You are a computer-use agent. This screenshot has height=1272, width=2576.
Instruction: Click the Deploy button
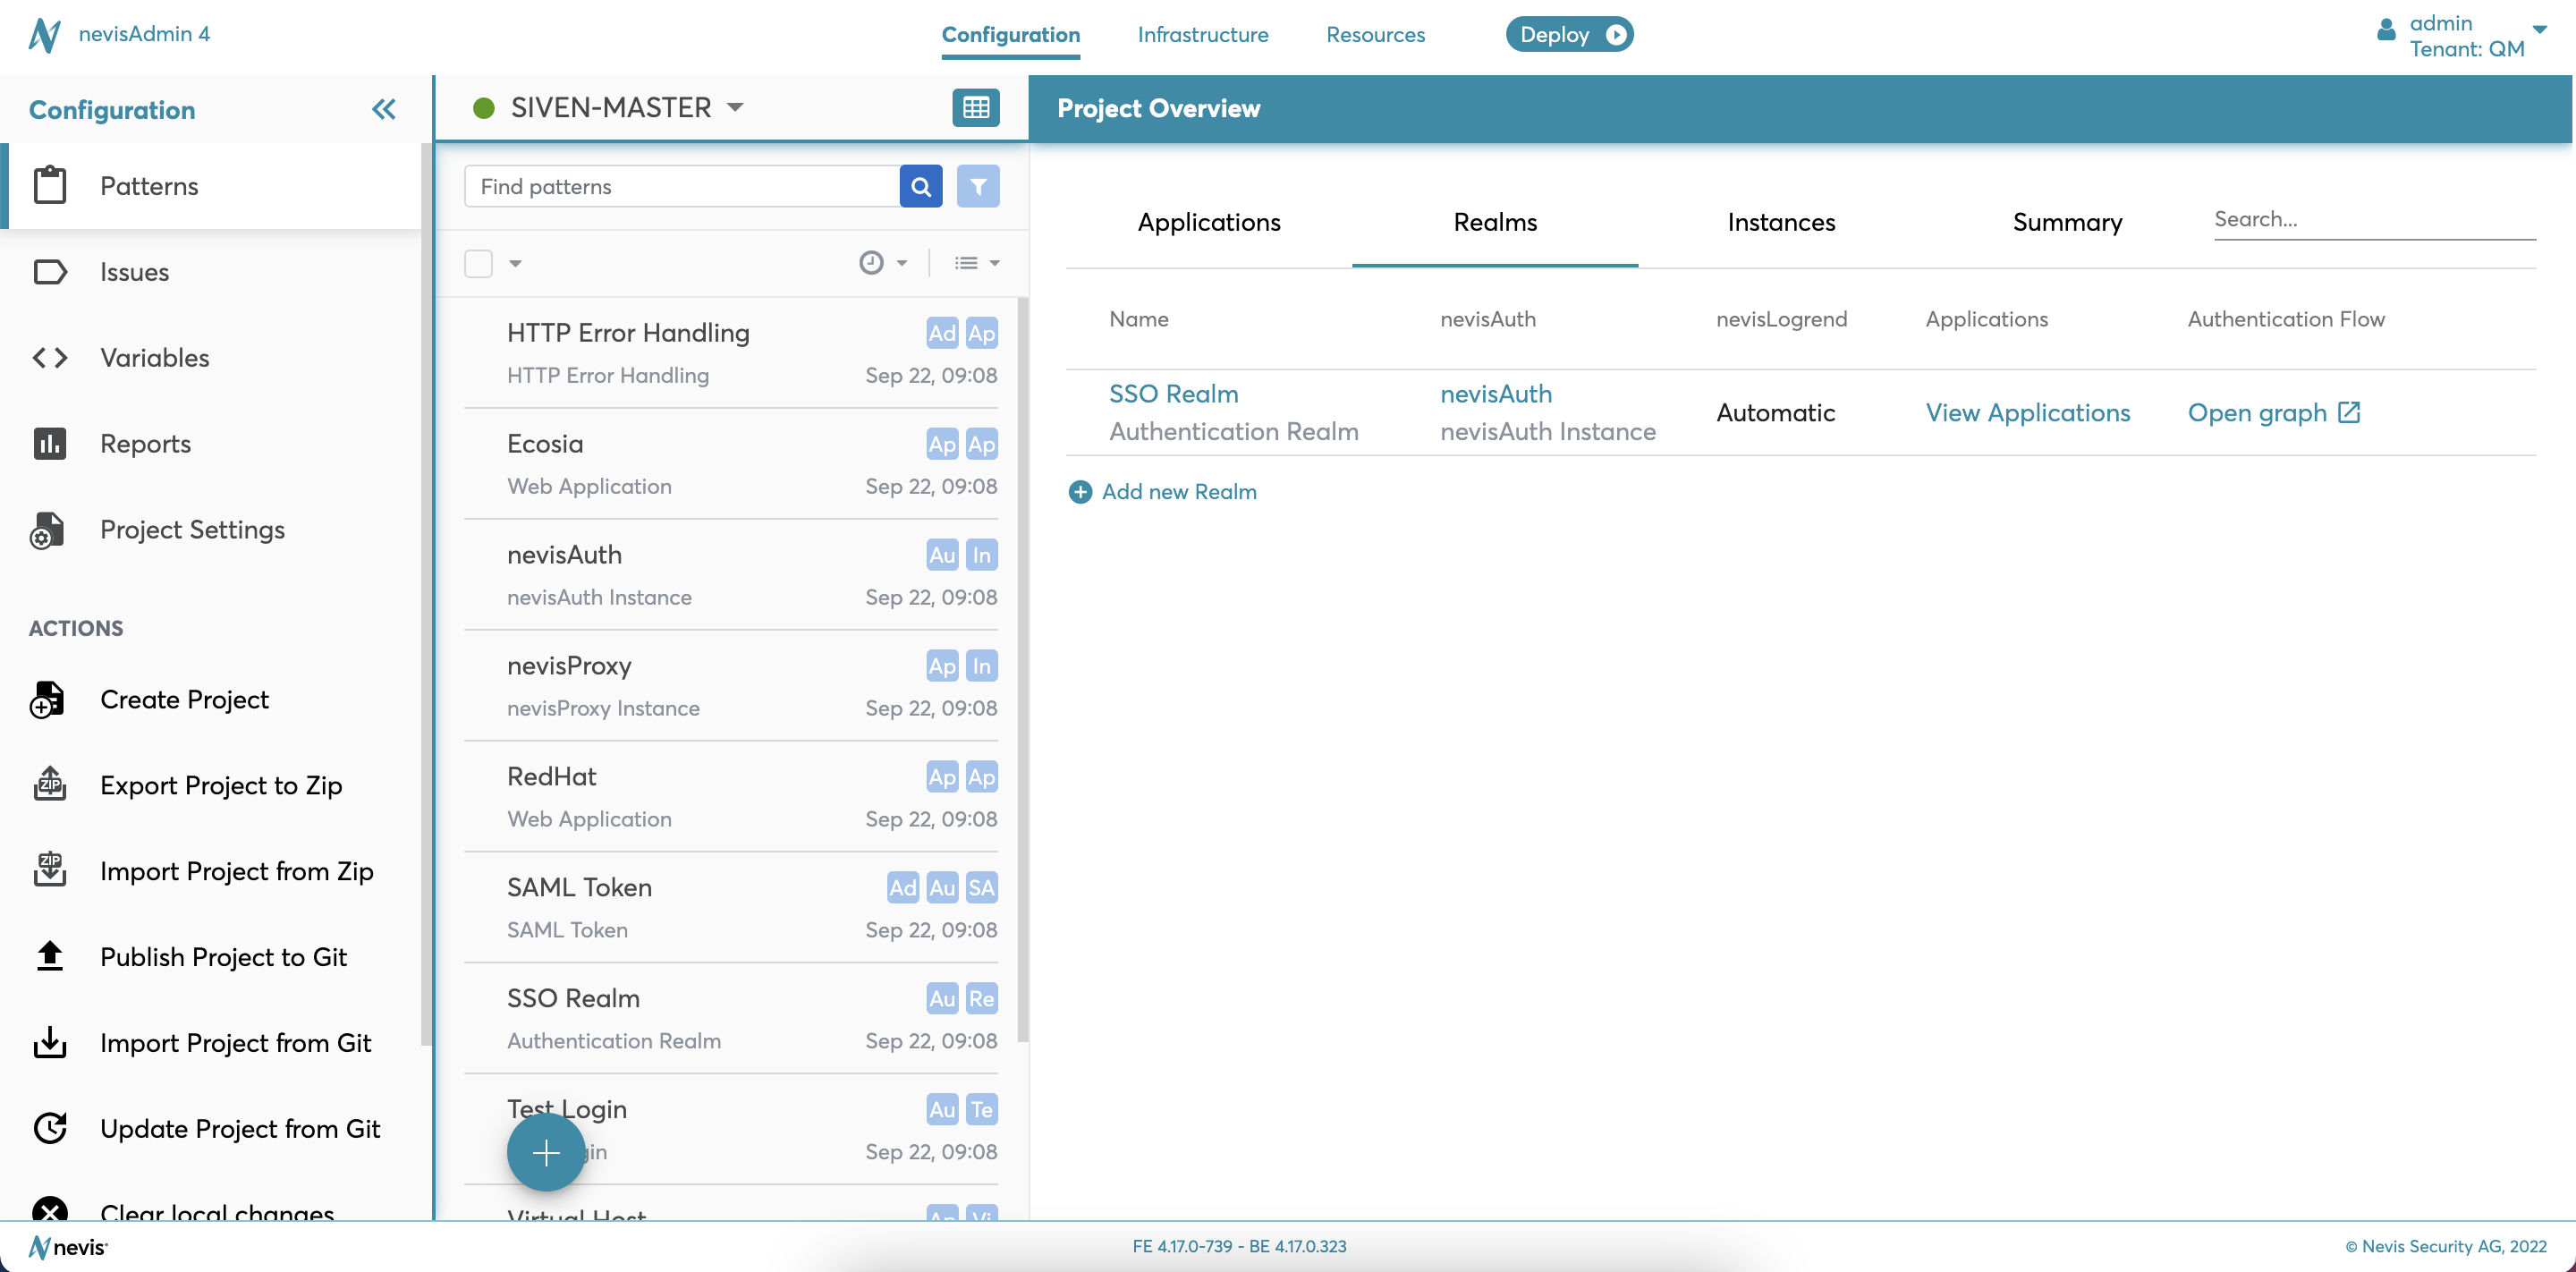1569,35
